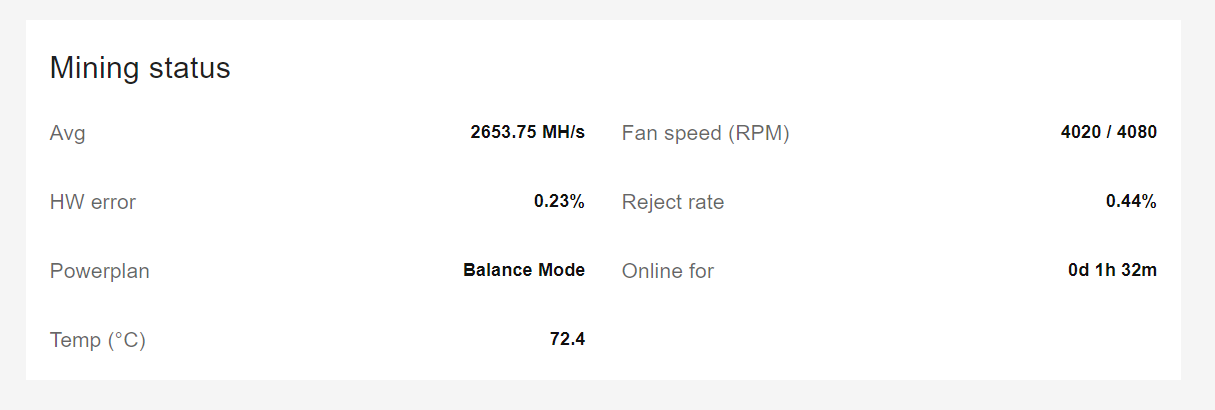Click the word Mining in the title

click(95, 69)
